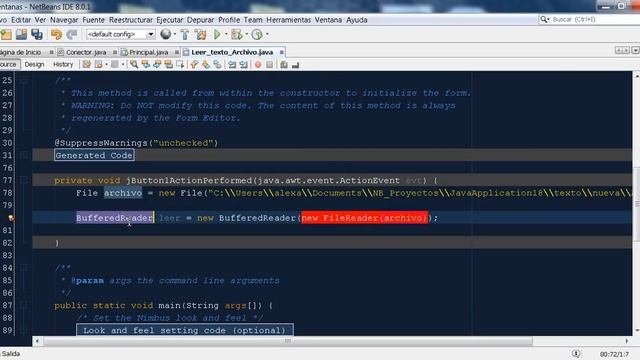Image resolution: width=640 pixels, height=360 pixels.
Task: Collapse main method fold at line 87
Action: (24, 305)
